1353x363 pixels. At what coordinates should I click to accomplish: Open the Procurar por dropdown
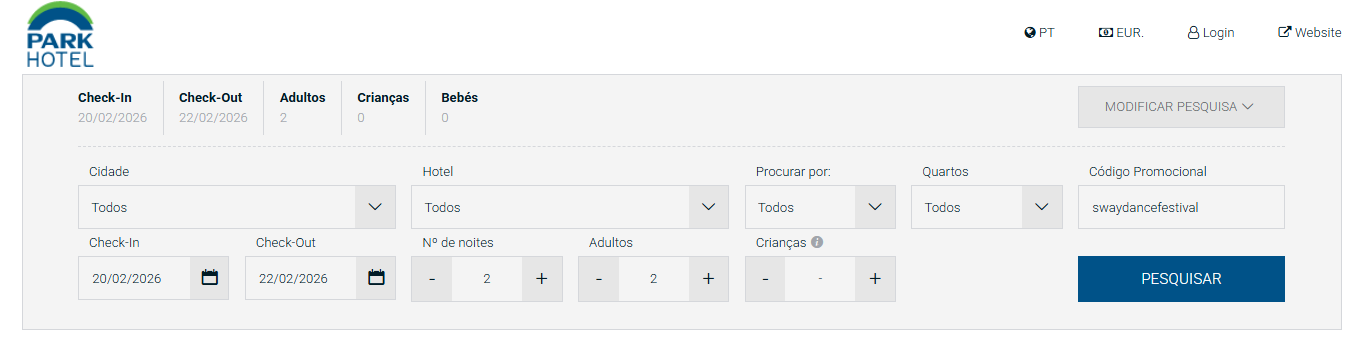click(820, 207)
